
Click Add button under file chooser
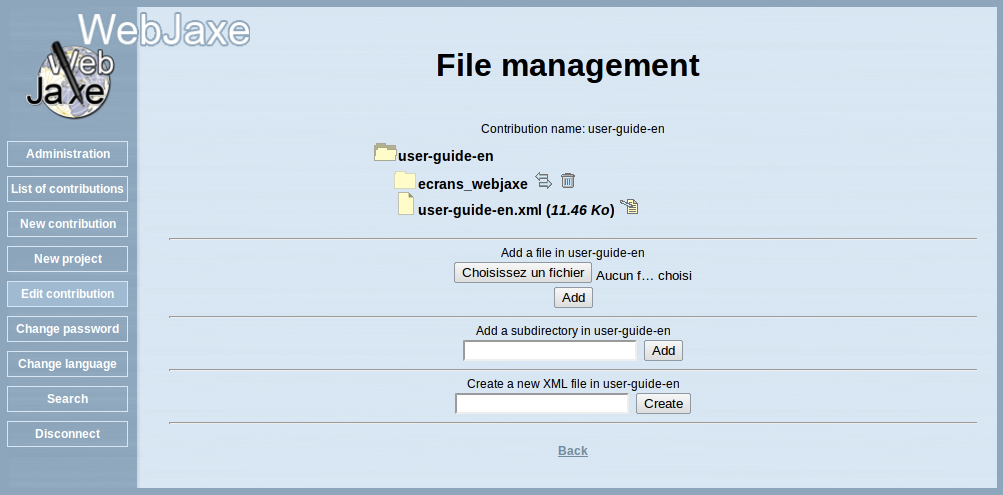573,298
